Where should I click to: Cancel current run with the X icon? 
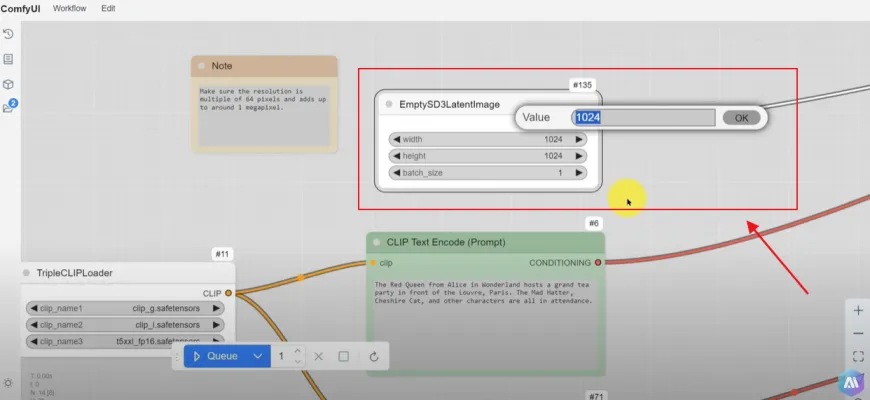point(319,356)
